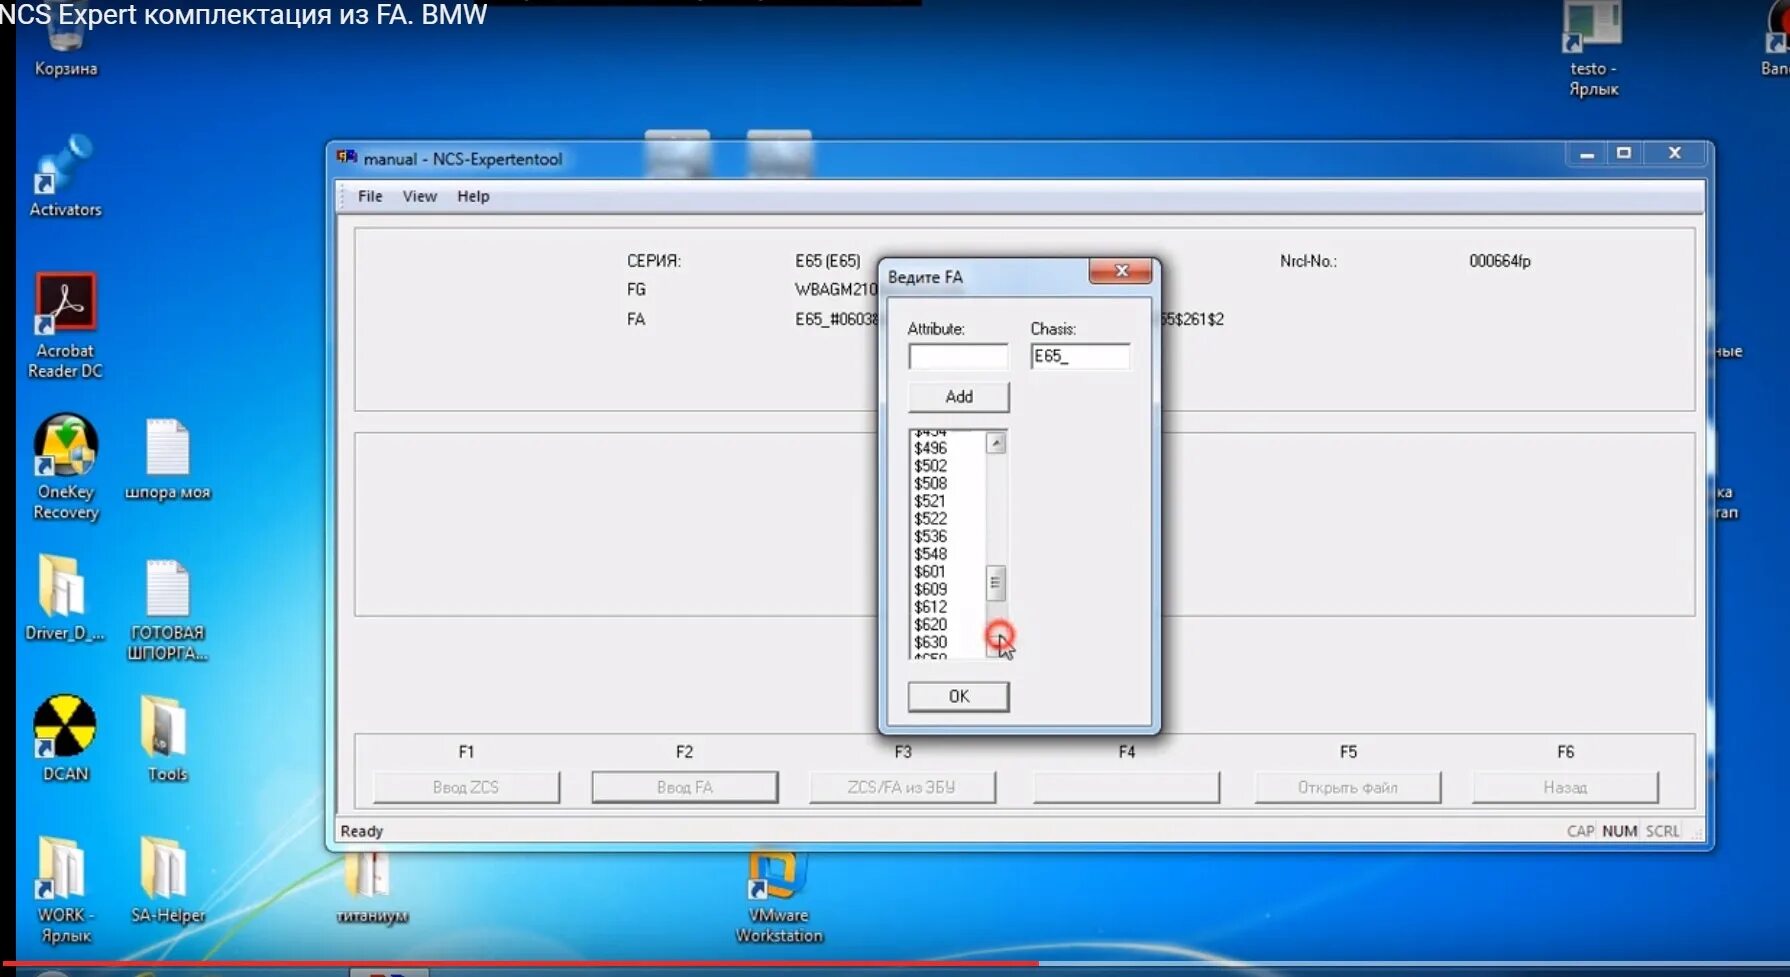Select $620 in the FA list

tap(931, 625)
